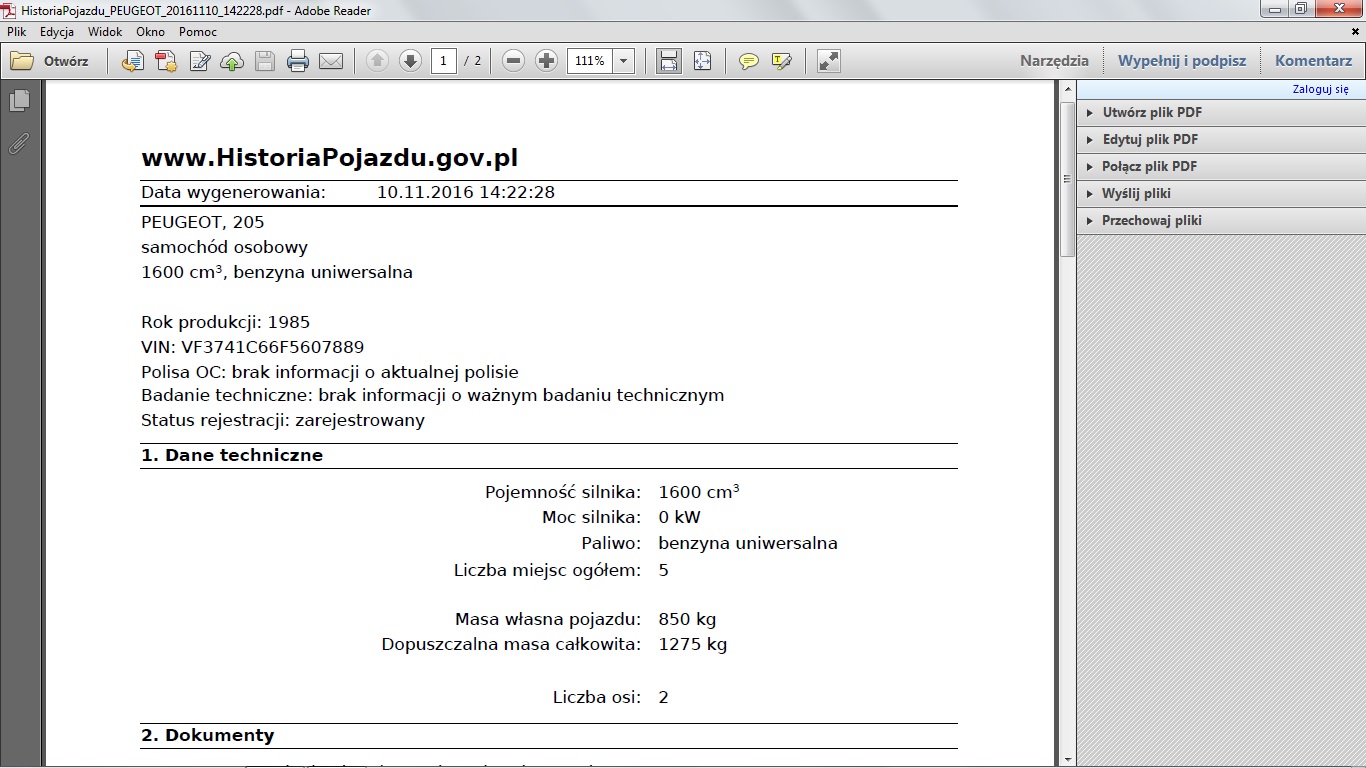The width and height of the screenshot is (1366, 768).
Task: Click the print document icon
Action: [298, 61]
